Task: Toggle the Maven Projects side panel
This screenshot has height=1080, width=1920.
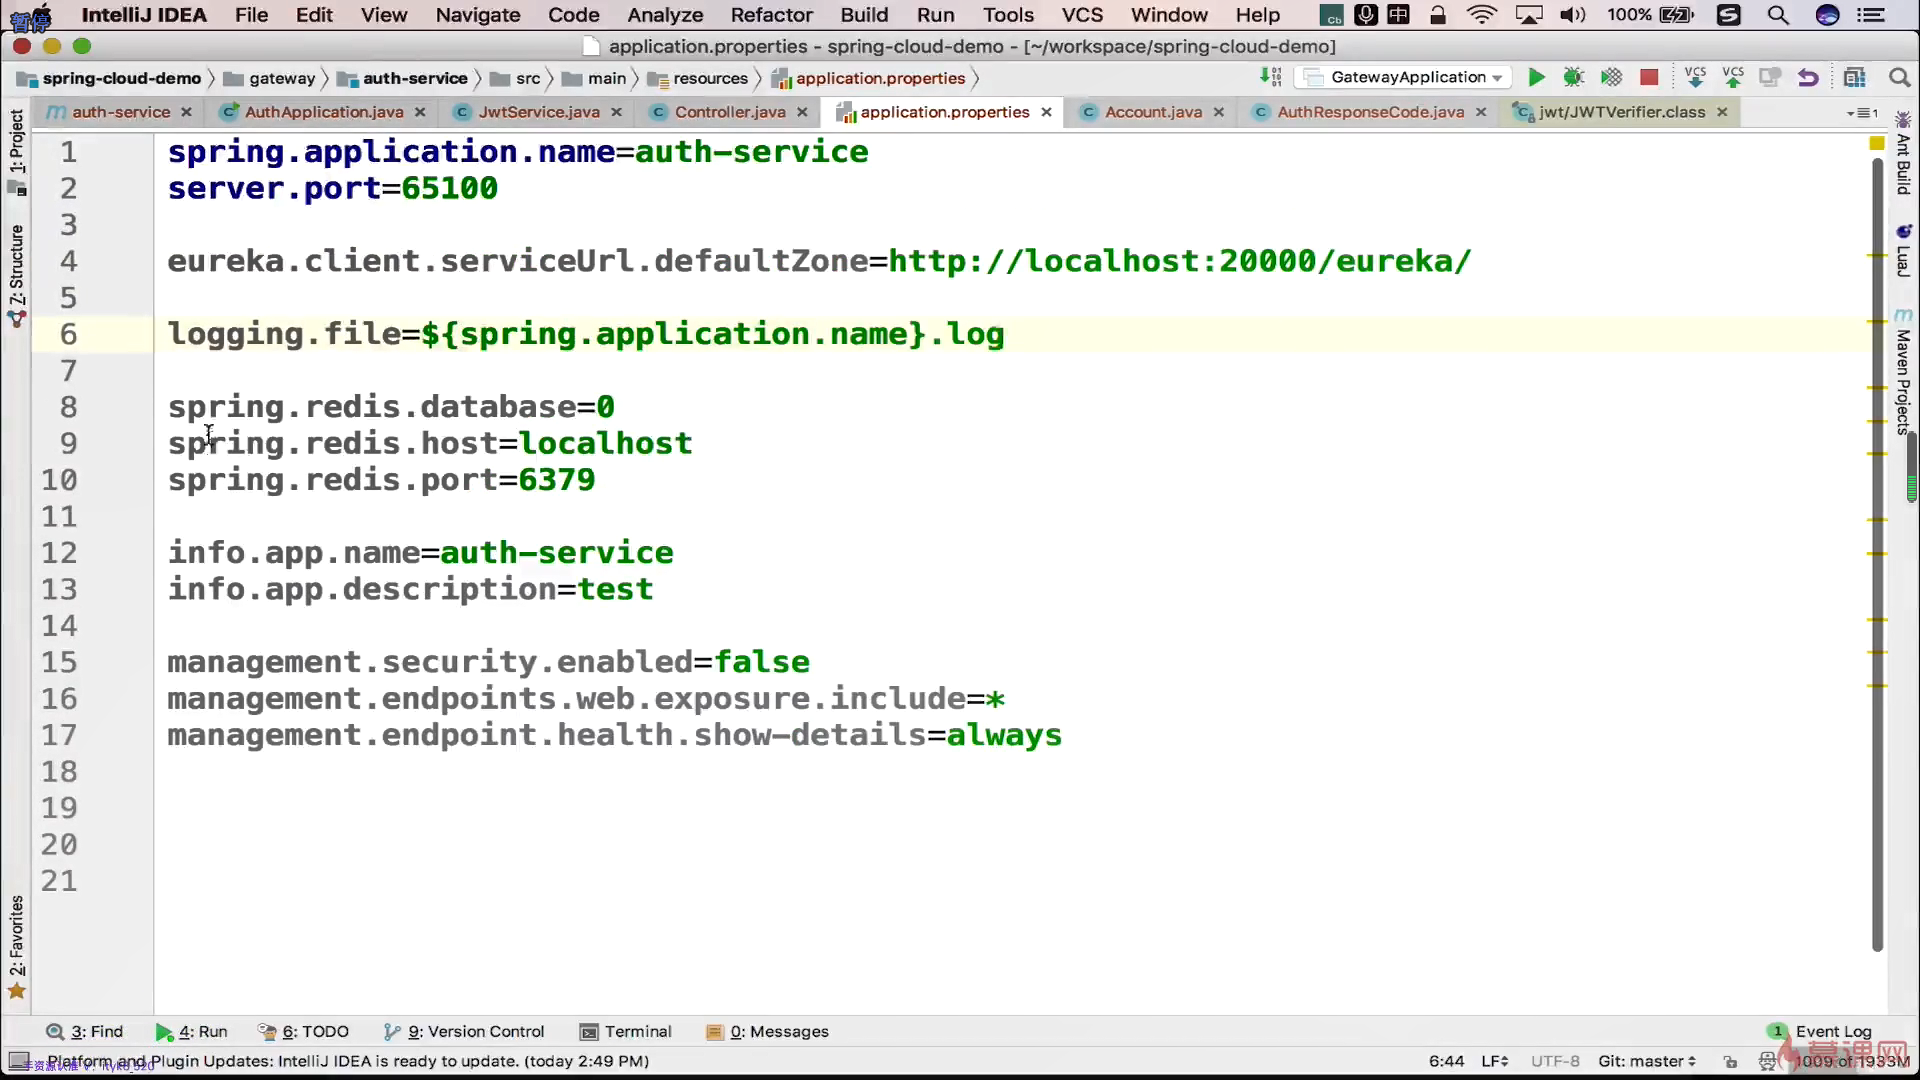Action: 1903,375
